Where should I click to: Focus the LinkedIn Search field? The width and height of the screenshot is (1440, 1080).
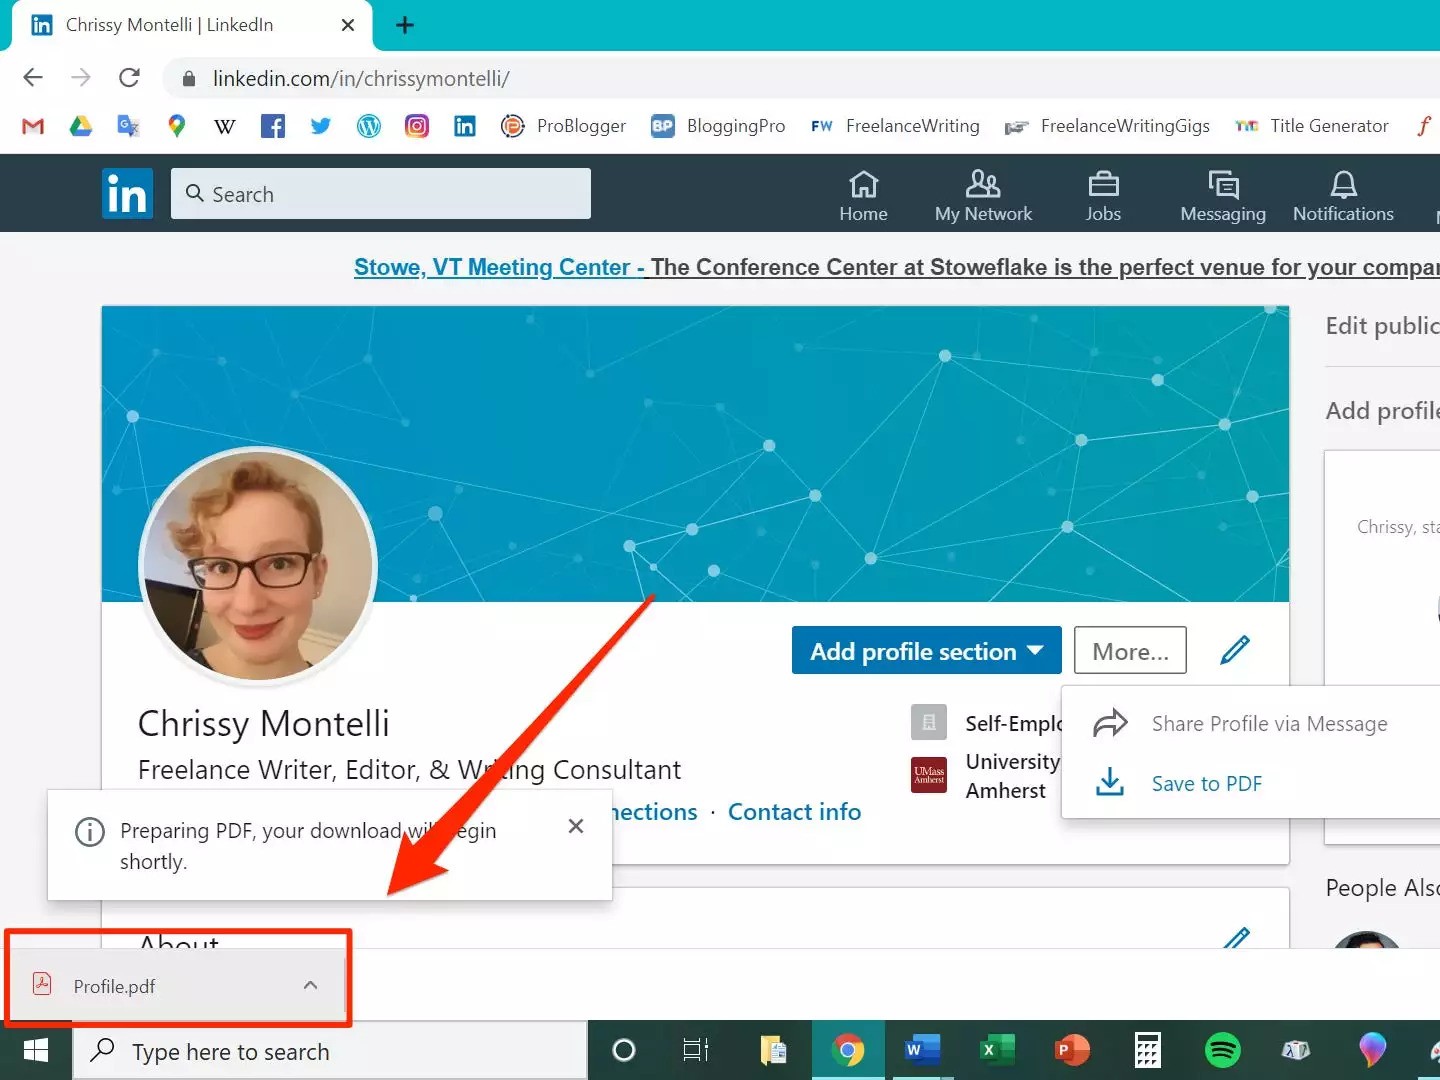381,193
